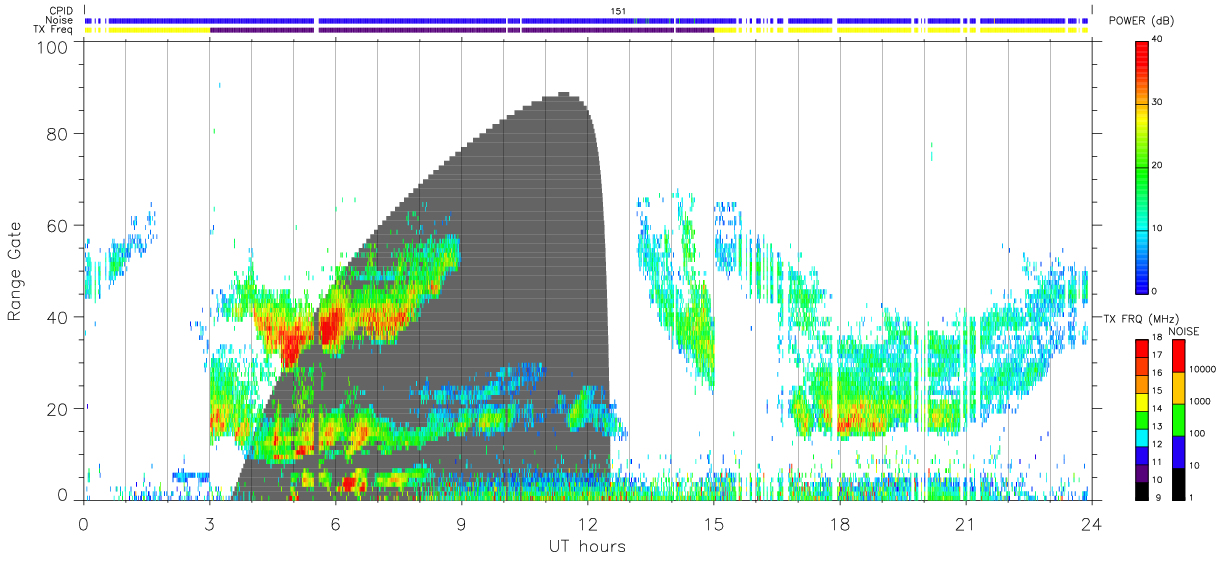Click the 17 label on TX FRQ legend

click(1159, 355)
